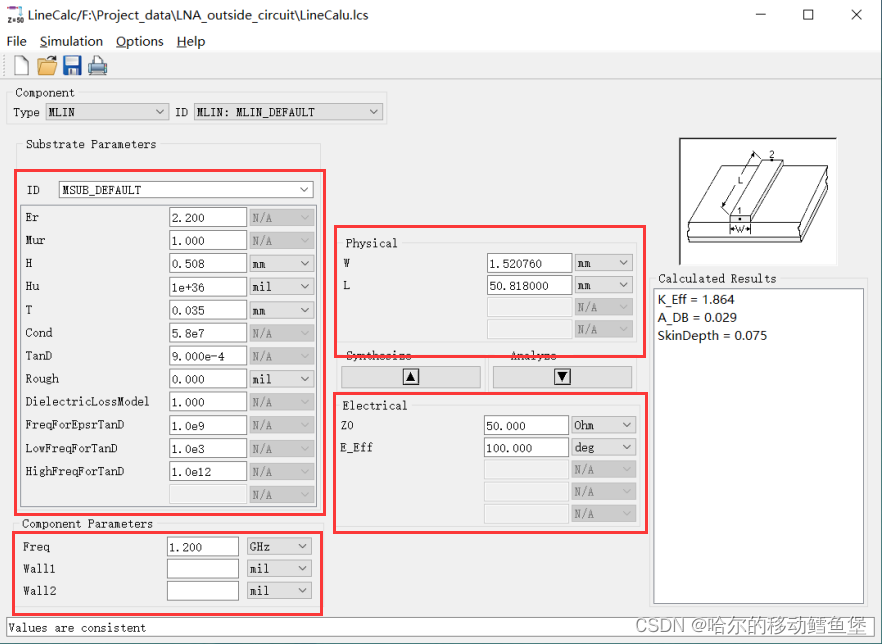Change the H unit dropdown (mm)
The height and width of the screenshot is (644, 882).
click(x=281, y=264)
